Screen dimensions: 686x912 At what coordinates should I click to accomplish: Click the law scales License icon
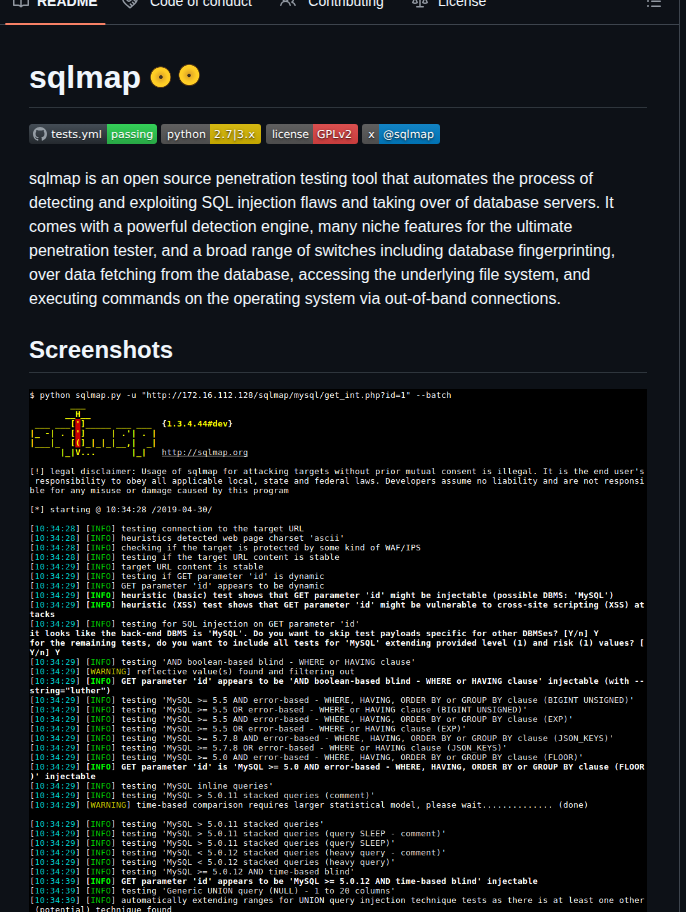tap(420, 3)
